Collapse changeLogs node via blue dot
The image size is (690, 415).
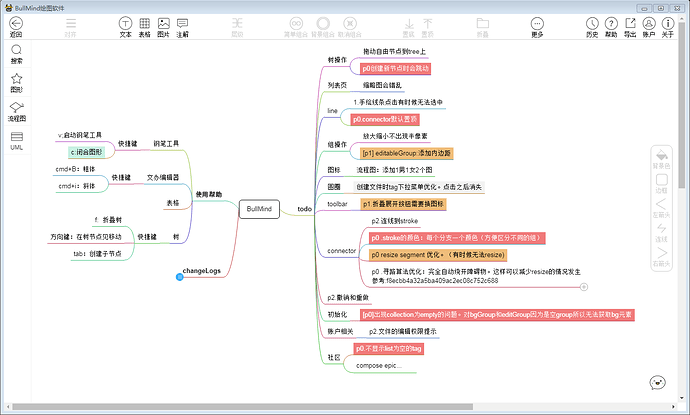pyautogui.click(x=180, y=277)
